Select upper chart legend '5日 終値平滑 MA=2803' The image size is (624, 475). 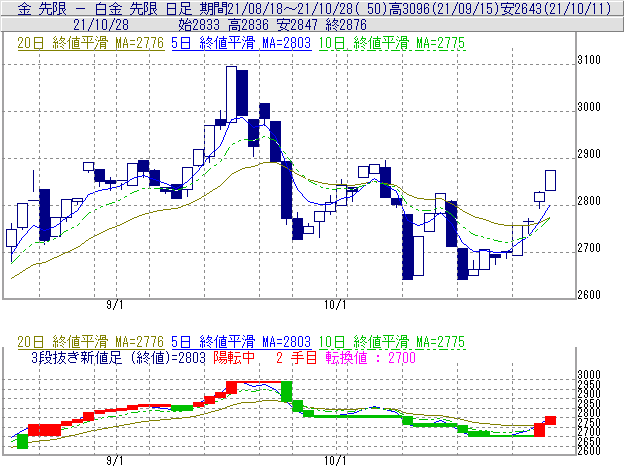pyautogui.click(x=241, y=43)
